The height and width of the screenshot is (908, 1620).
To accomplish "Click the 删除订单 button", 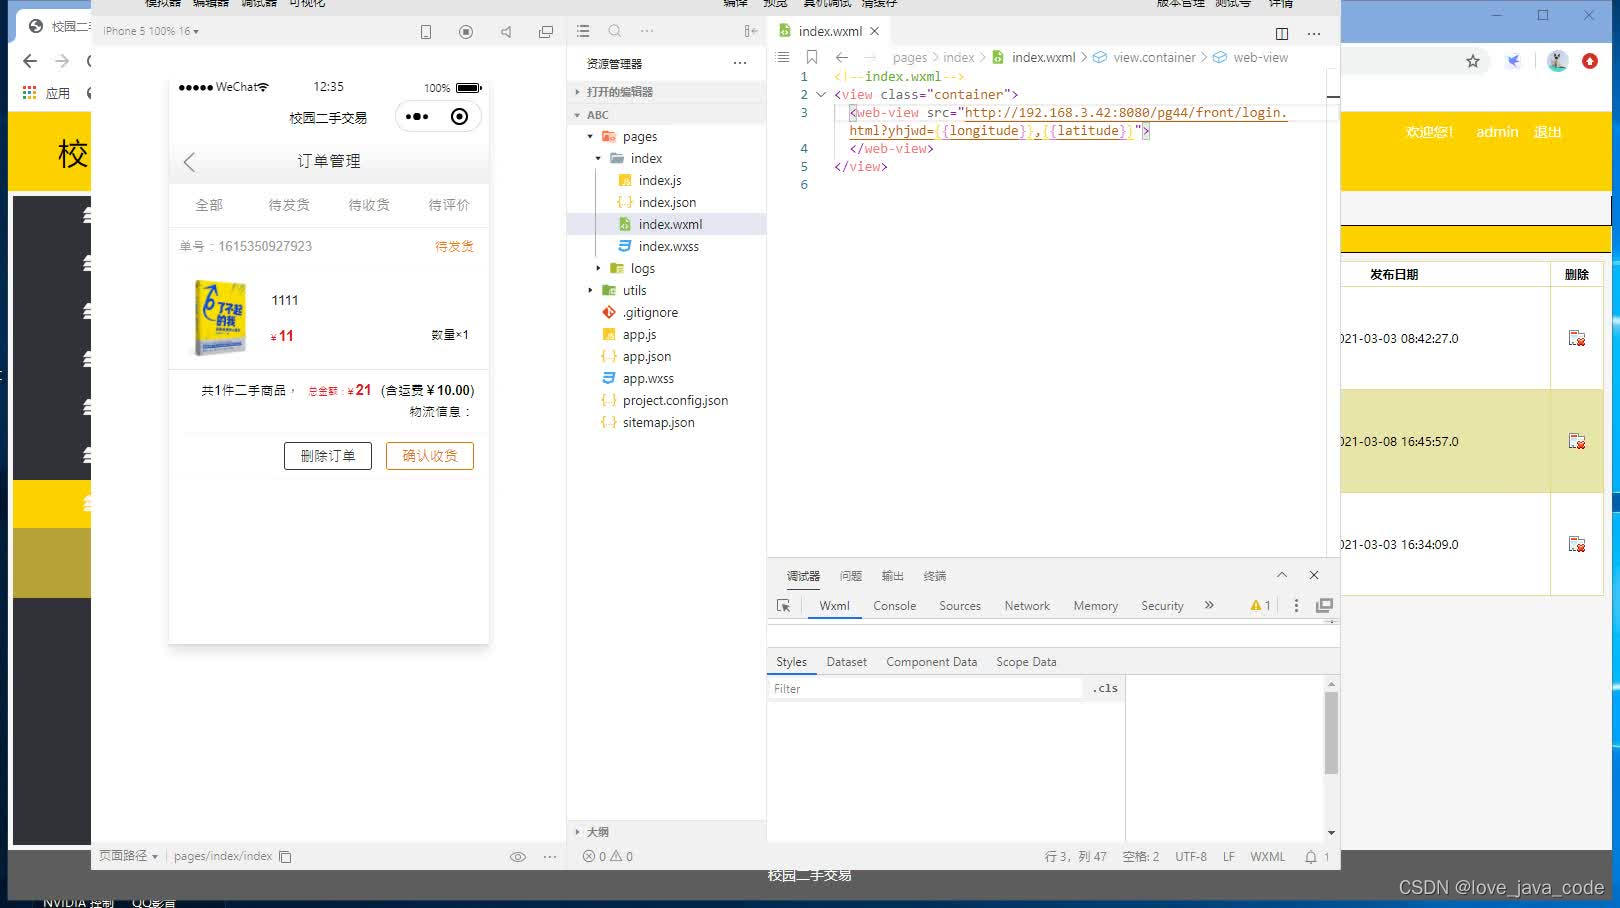I will (328, 456).
